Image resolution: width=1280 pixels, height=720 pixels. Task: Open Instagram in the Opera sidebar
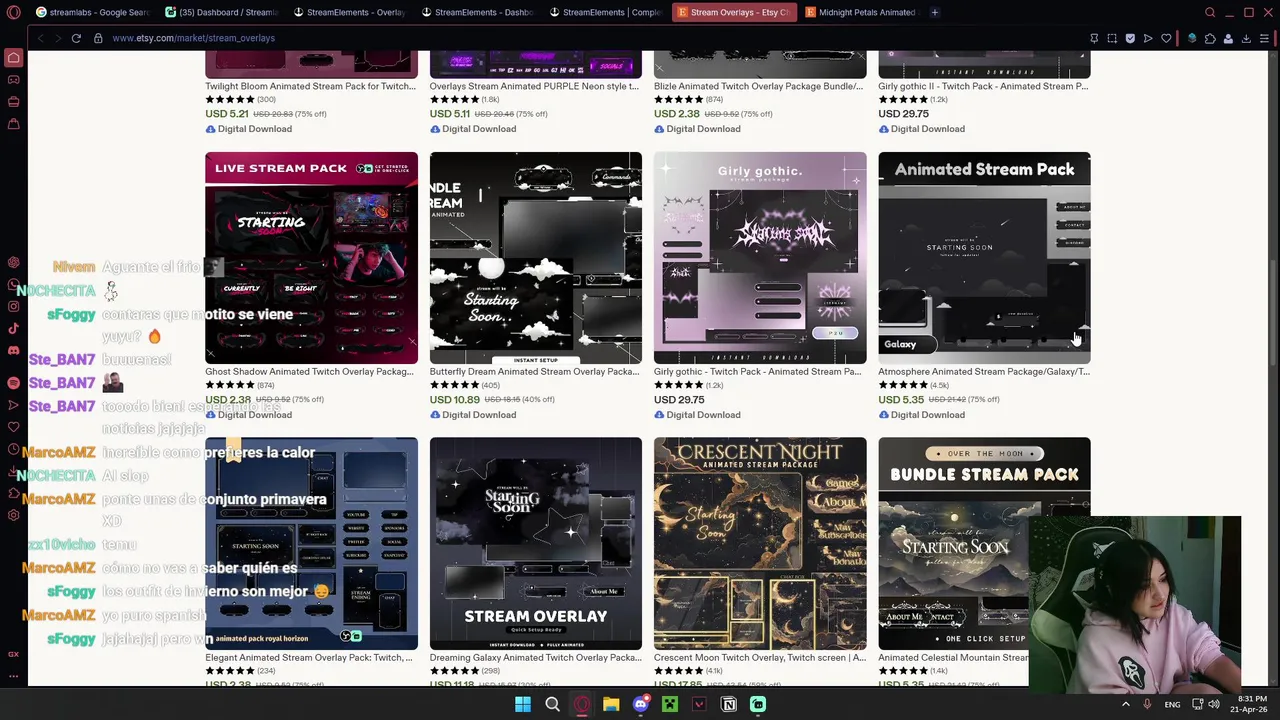[13, 306]
